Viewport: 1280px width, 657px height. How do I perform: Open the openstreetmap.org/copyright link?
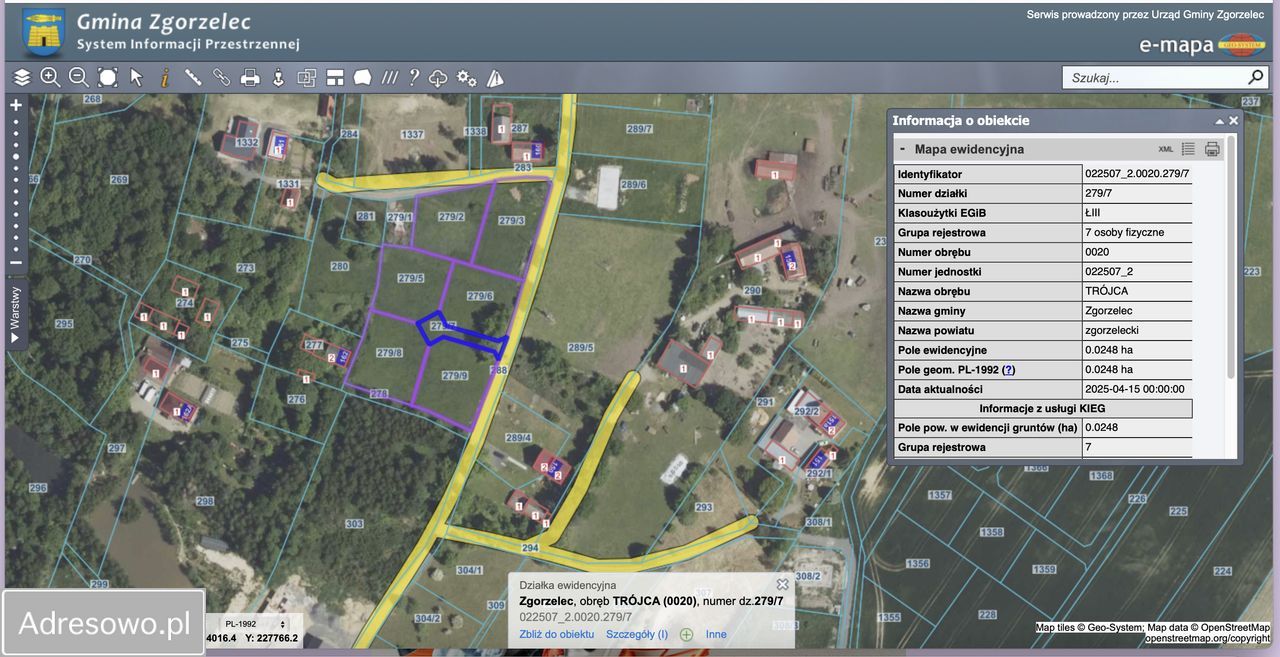(x=1208, y=637)
